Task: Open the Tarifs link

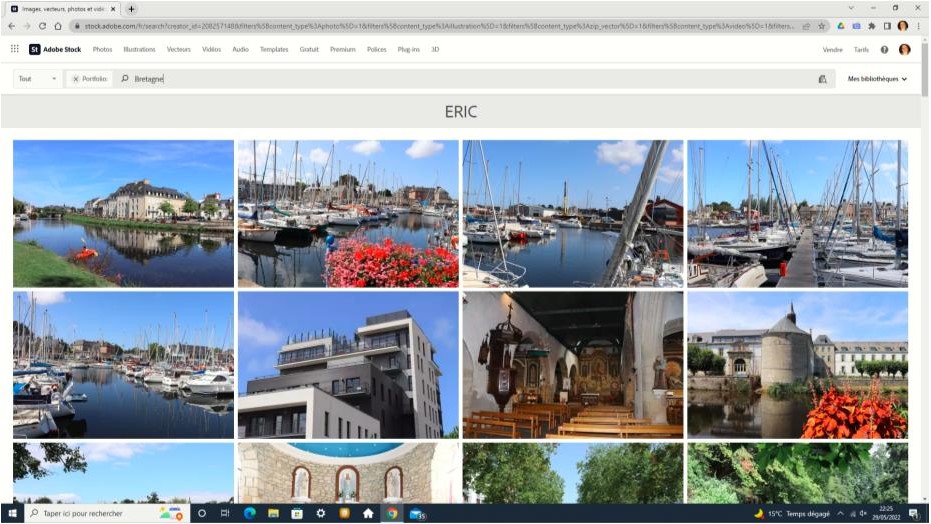Action: (861, 49)
